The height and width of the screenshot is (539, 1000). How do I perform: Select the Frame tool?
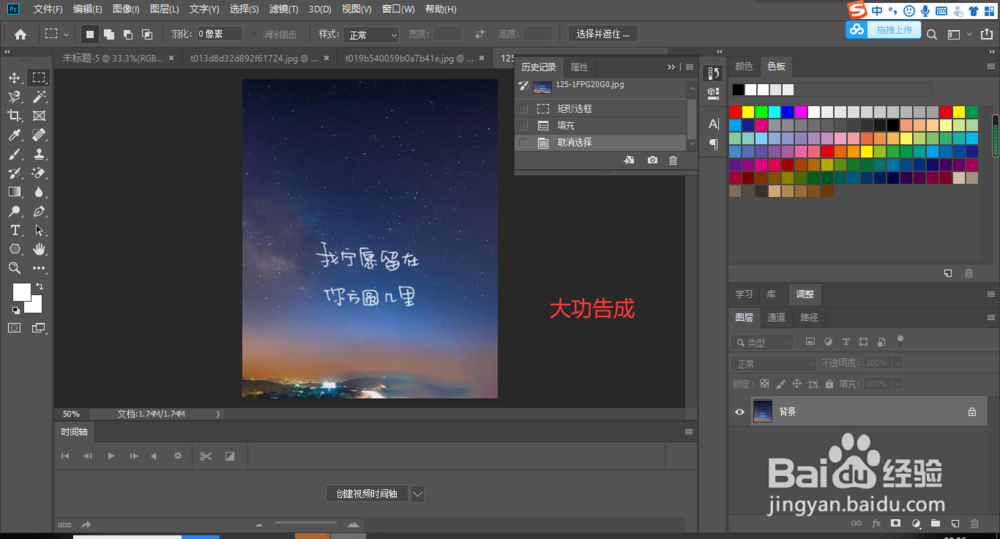39,116
